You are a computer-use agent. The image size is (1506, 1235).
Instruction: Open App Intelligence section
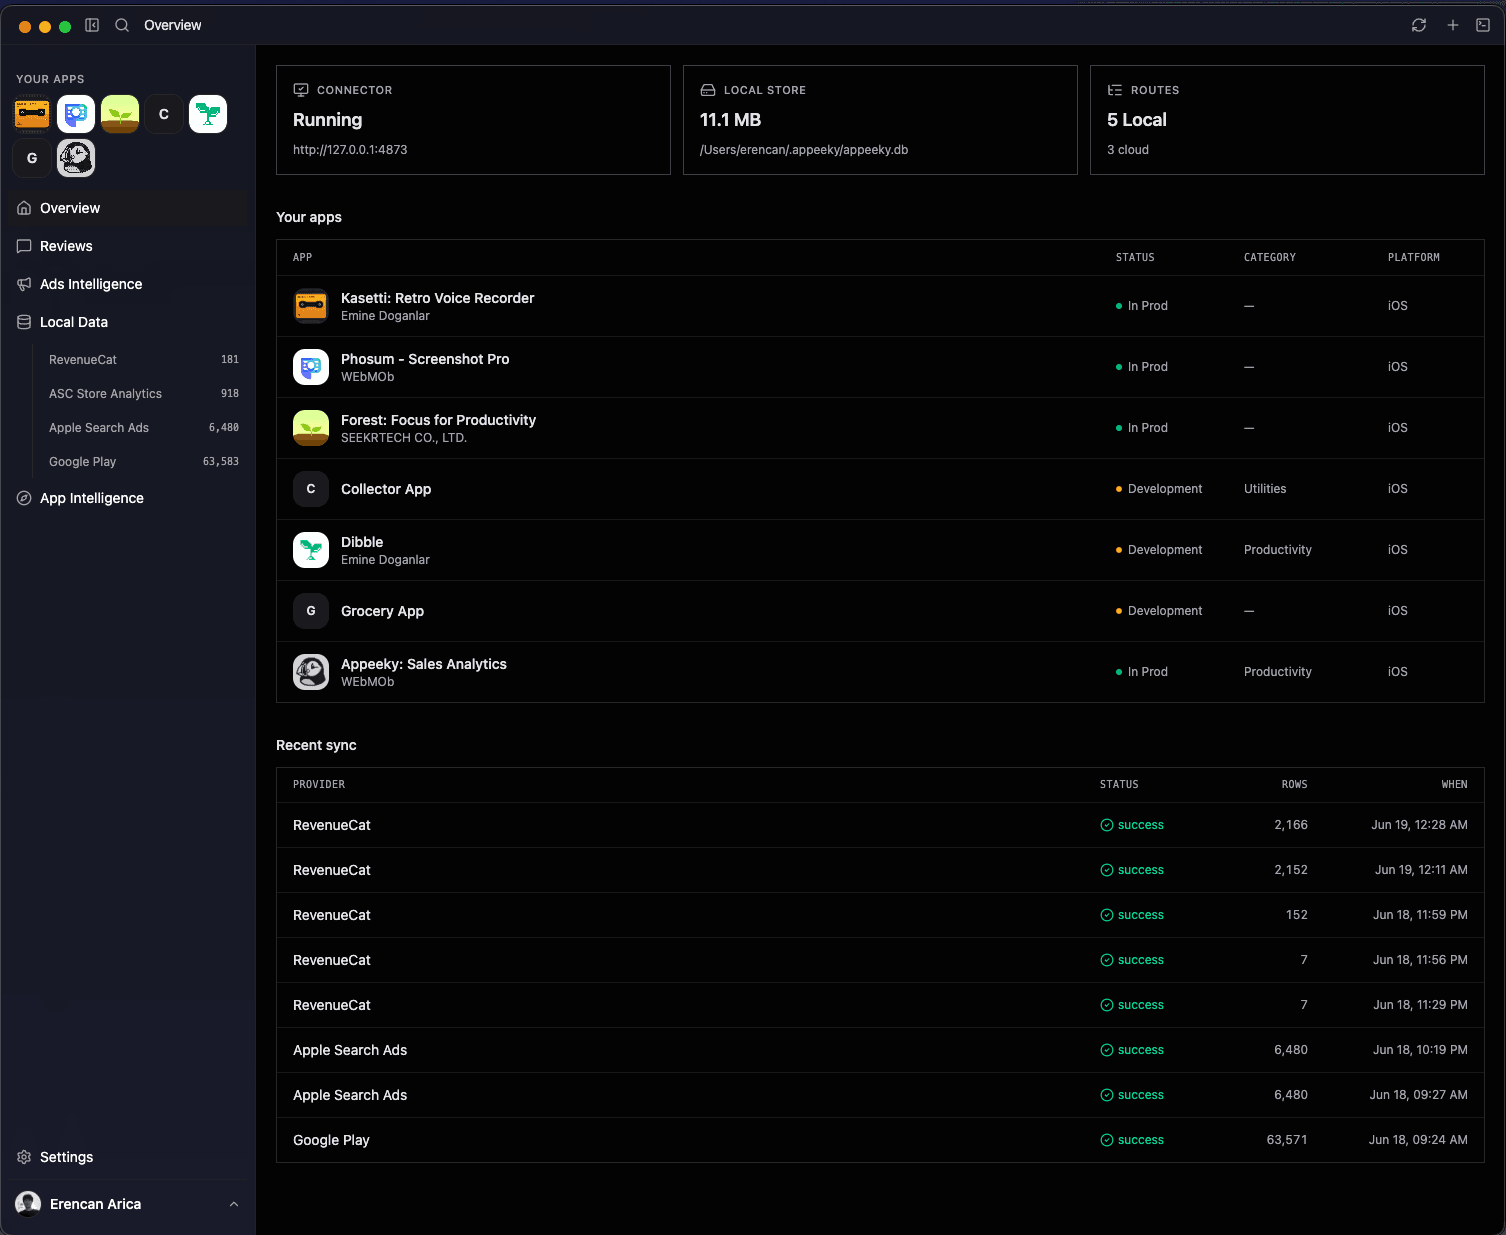(x=128, y=498)
